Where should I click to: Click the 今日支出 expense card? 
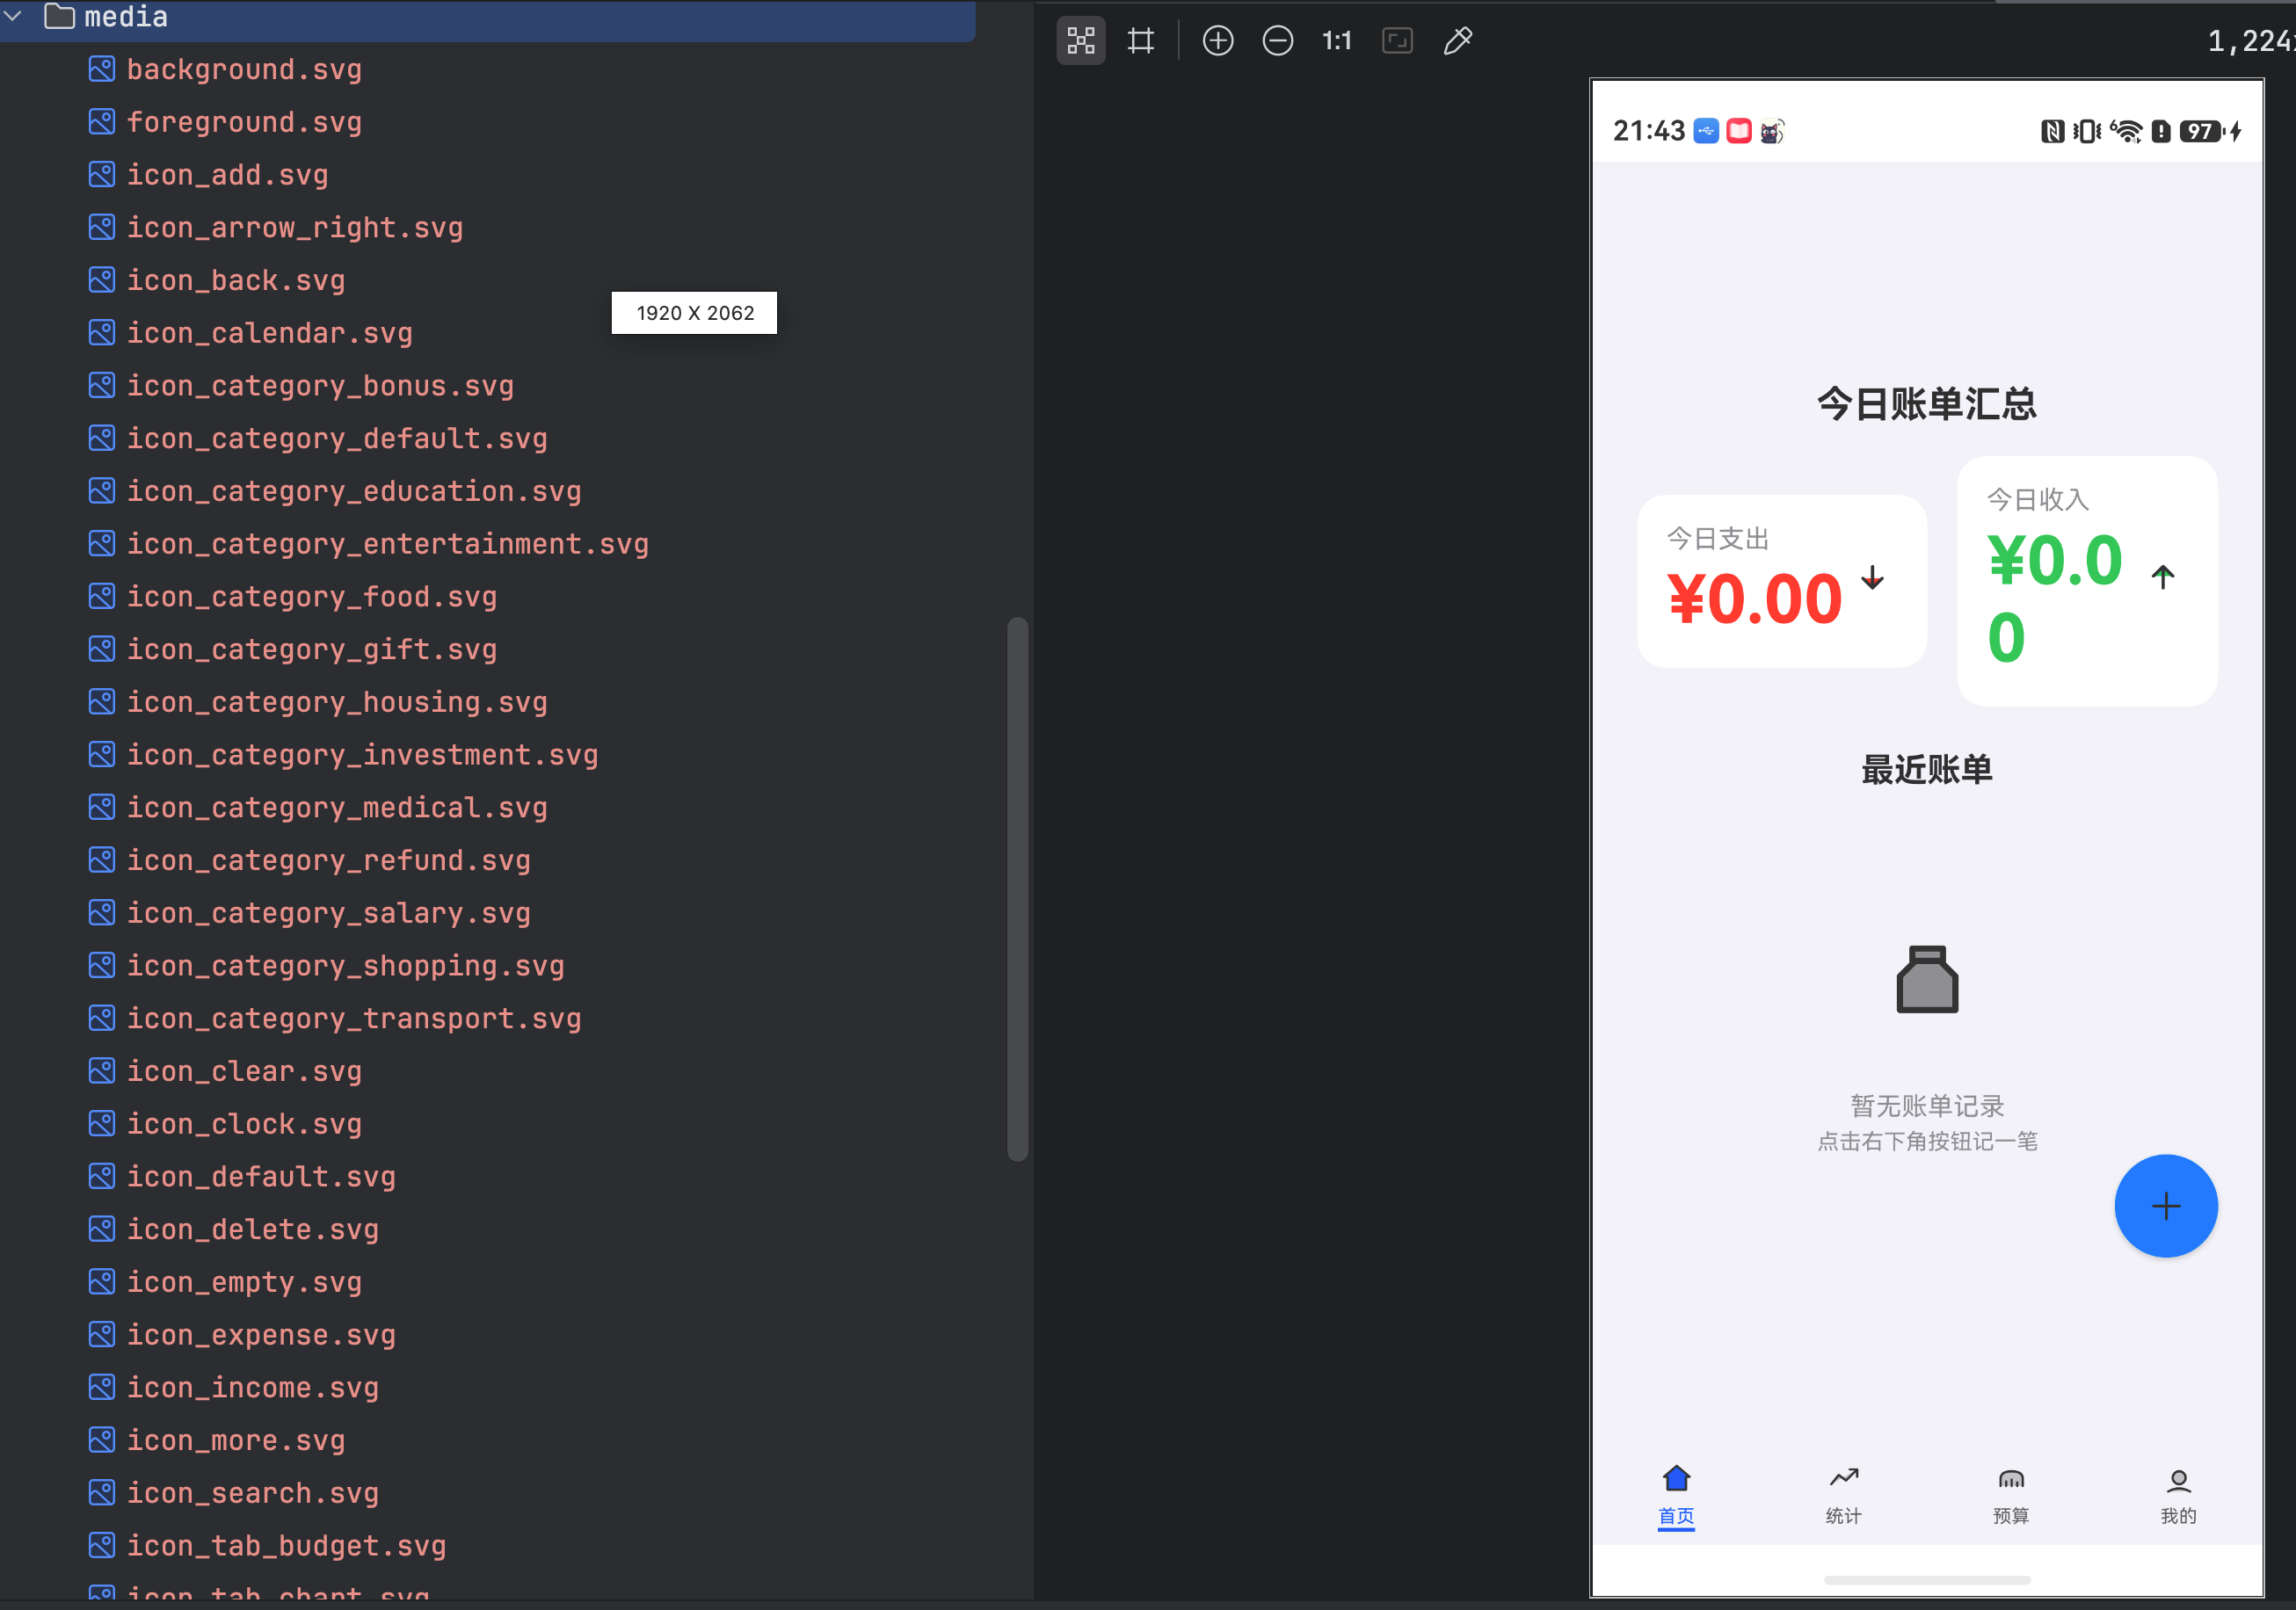coord(1782,581)
